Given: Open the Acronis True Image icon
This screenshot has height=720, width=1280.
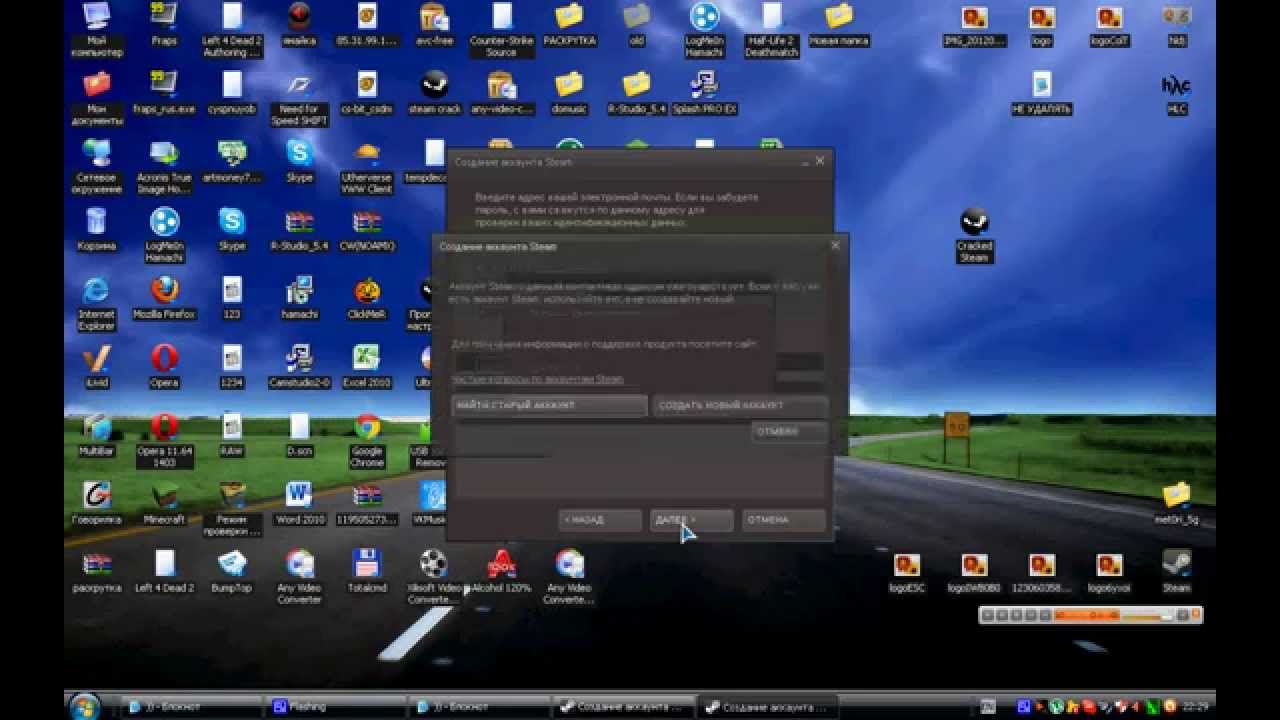Looking at the screenshot, I should (x=164, y=167).
